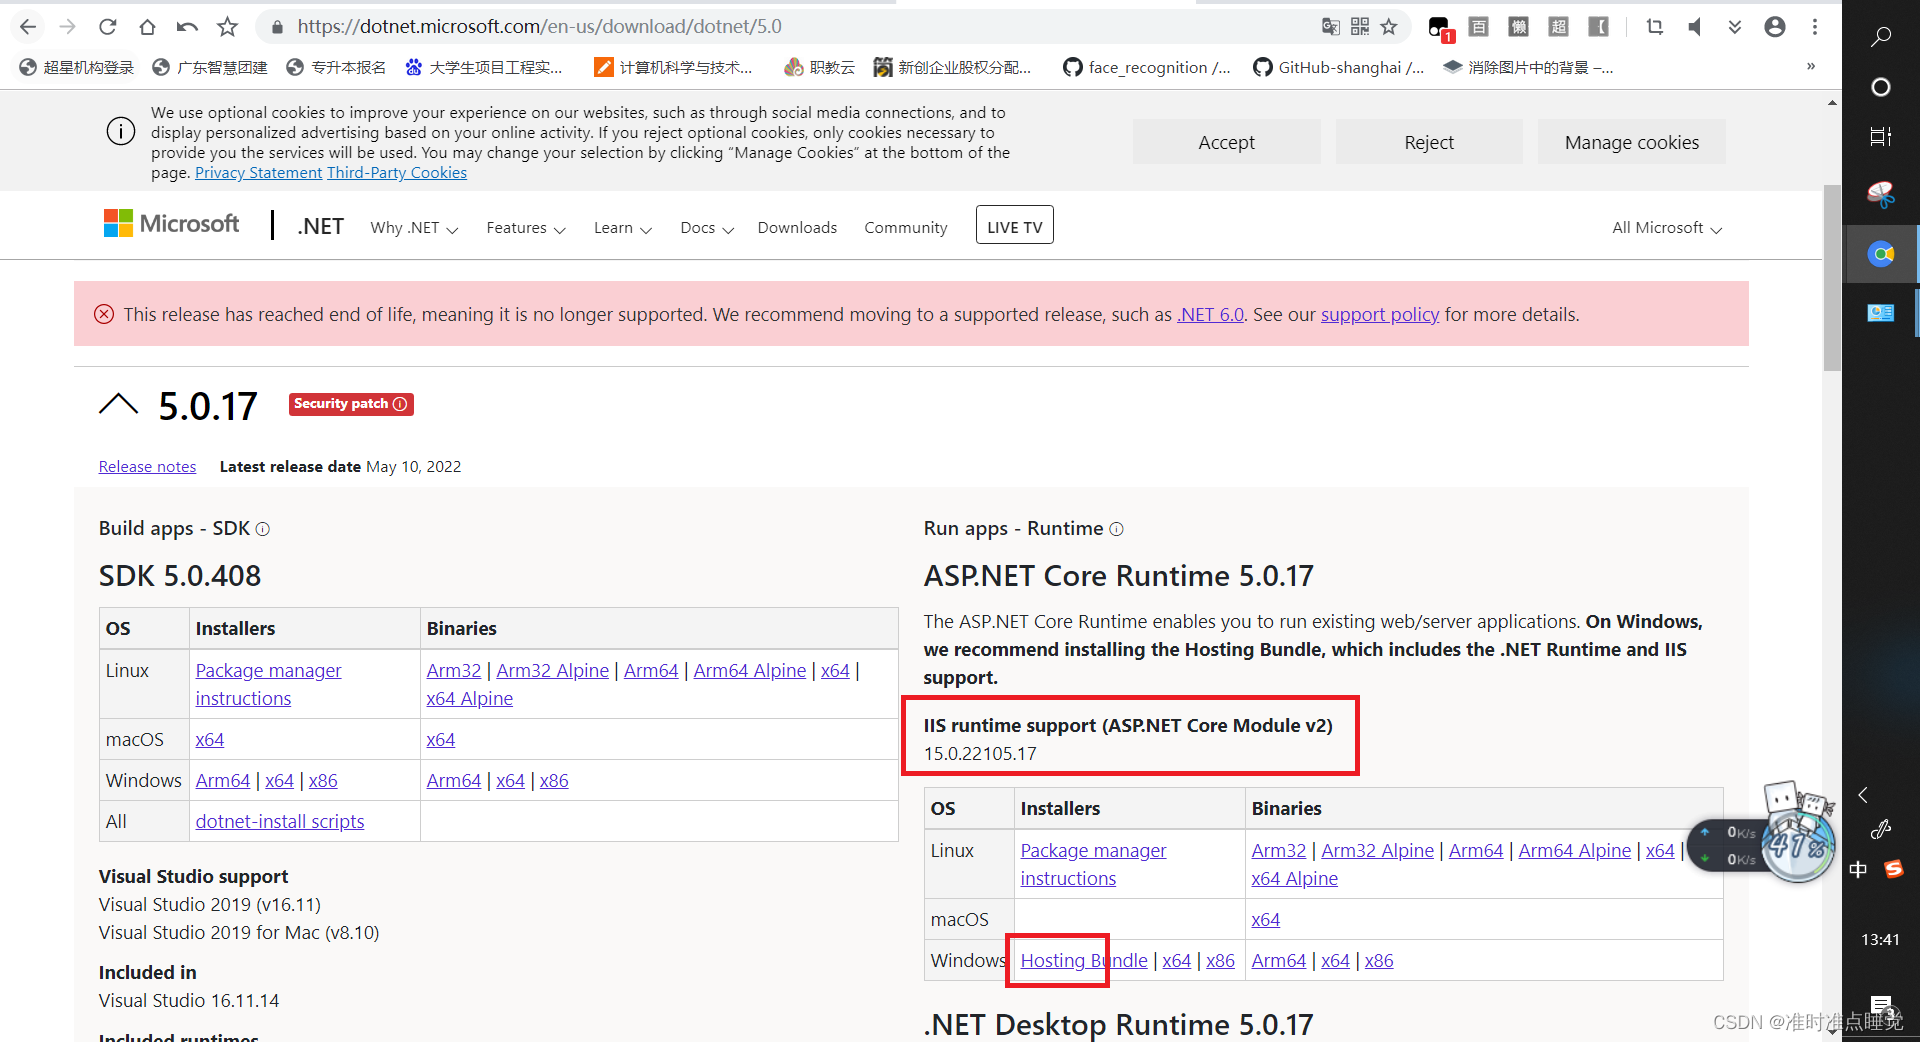Collapse the 5.0.17 release section
1920x1042 pixels.
[x=118, y=404]
